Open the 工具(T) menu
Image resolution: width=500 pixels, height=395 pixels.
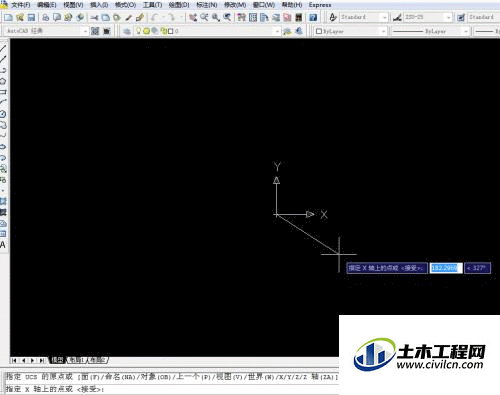tap(152, 5)
